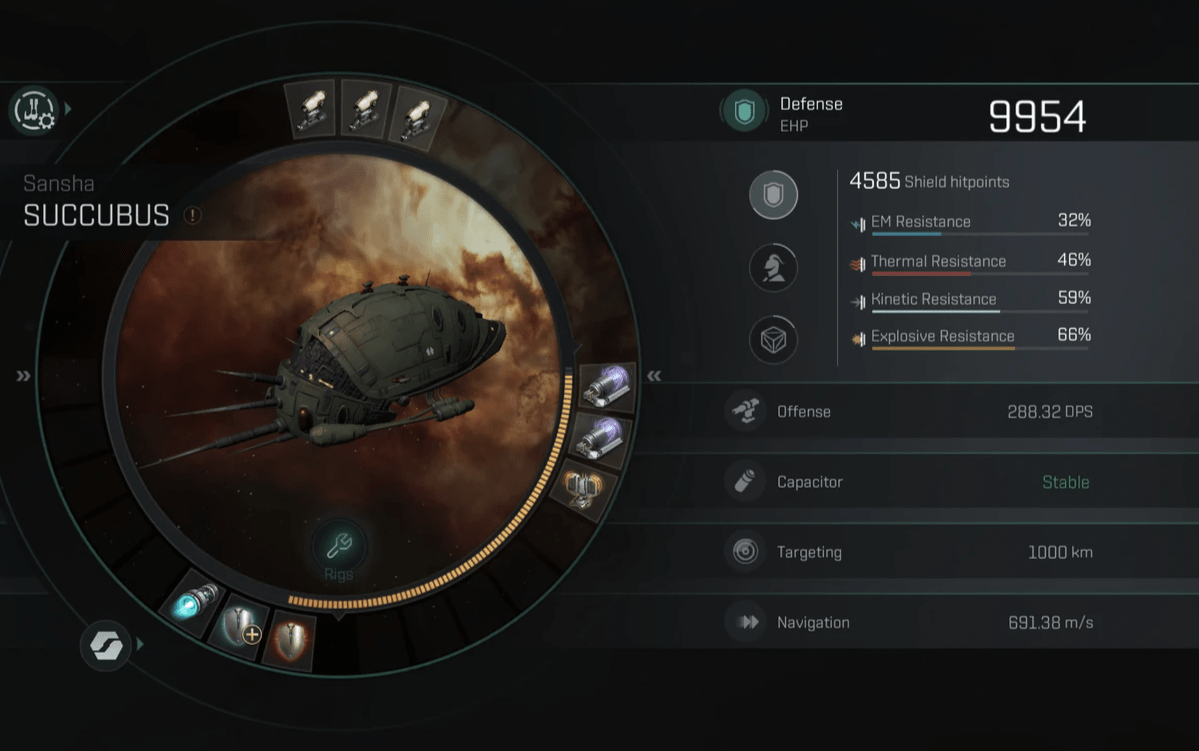Open the Rigs wrench icon
The height and width of the screenshot is (751, 1199).
[339, 545]
